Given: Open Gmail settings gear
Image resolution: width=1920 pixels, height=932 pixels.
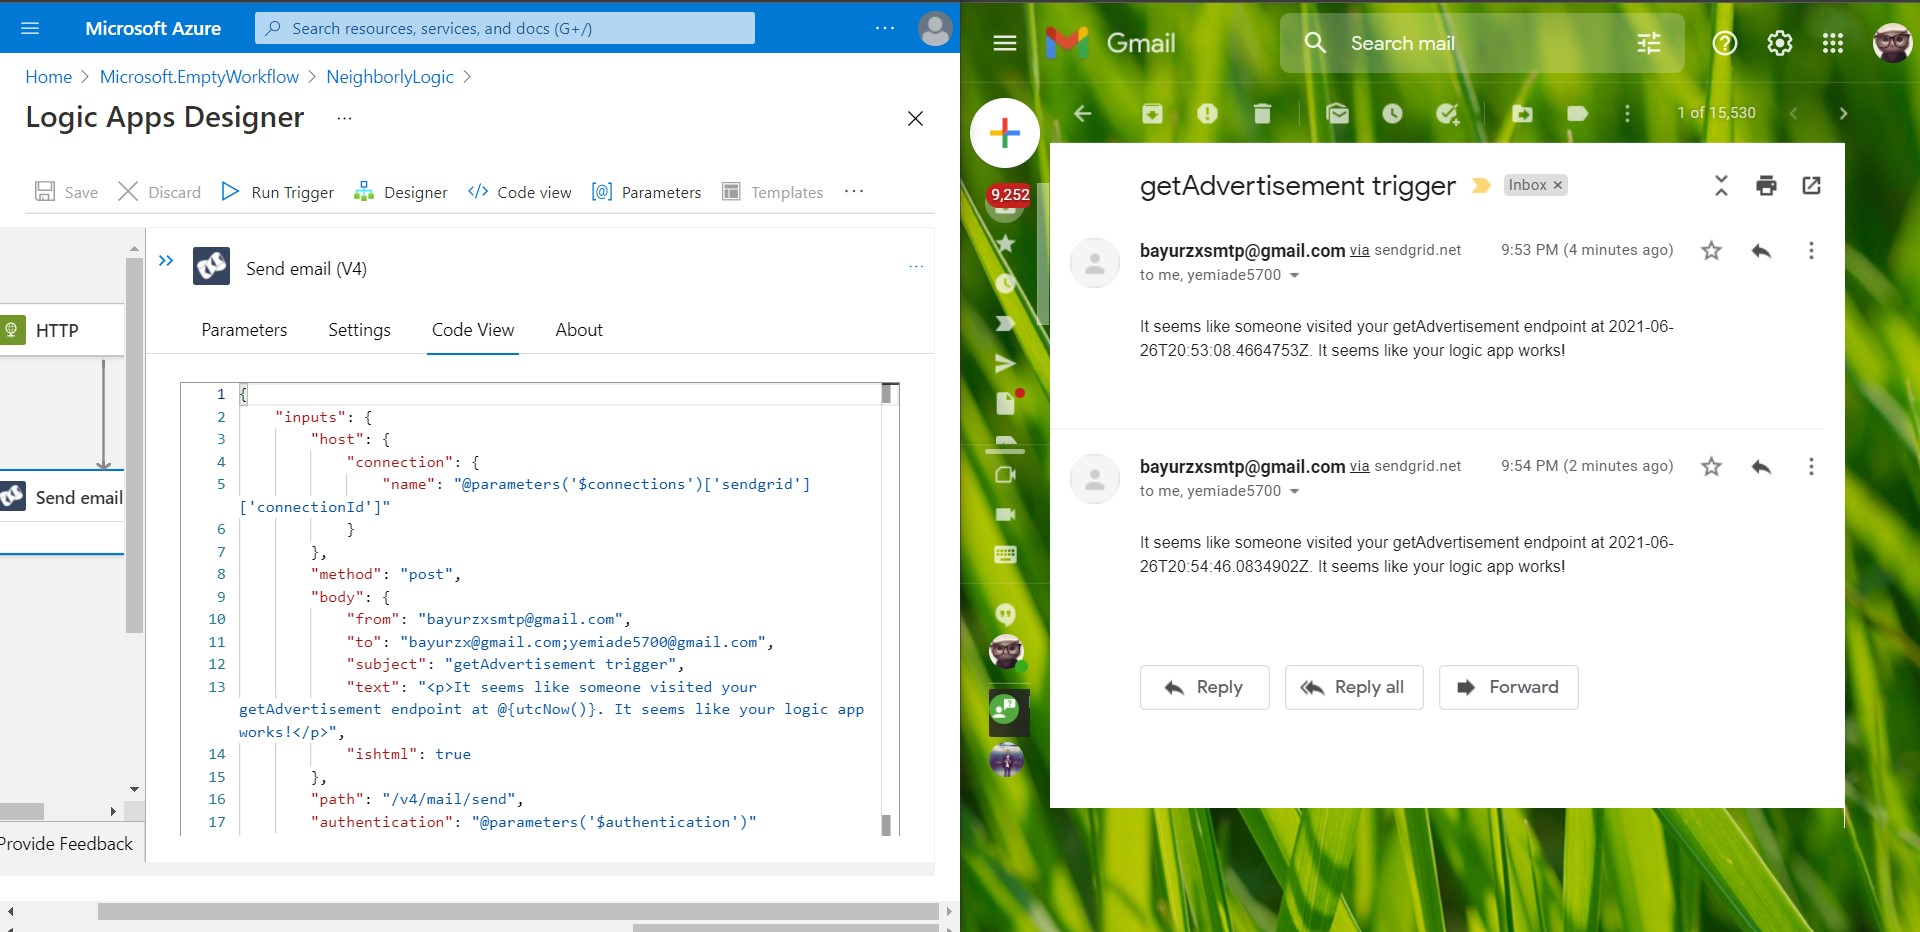Looking at the screenshot, I should [x=1780, y=43].
